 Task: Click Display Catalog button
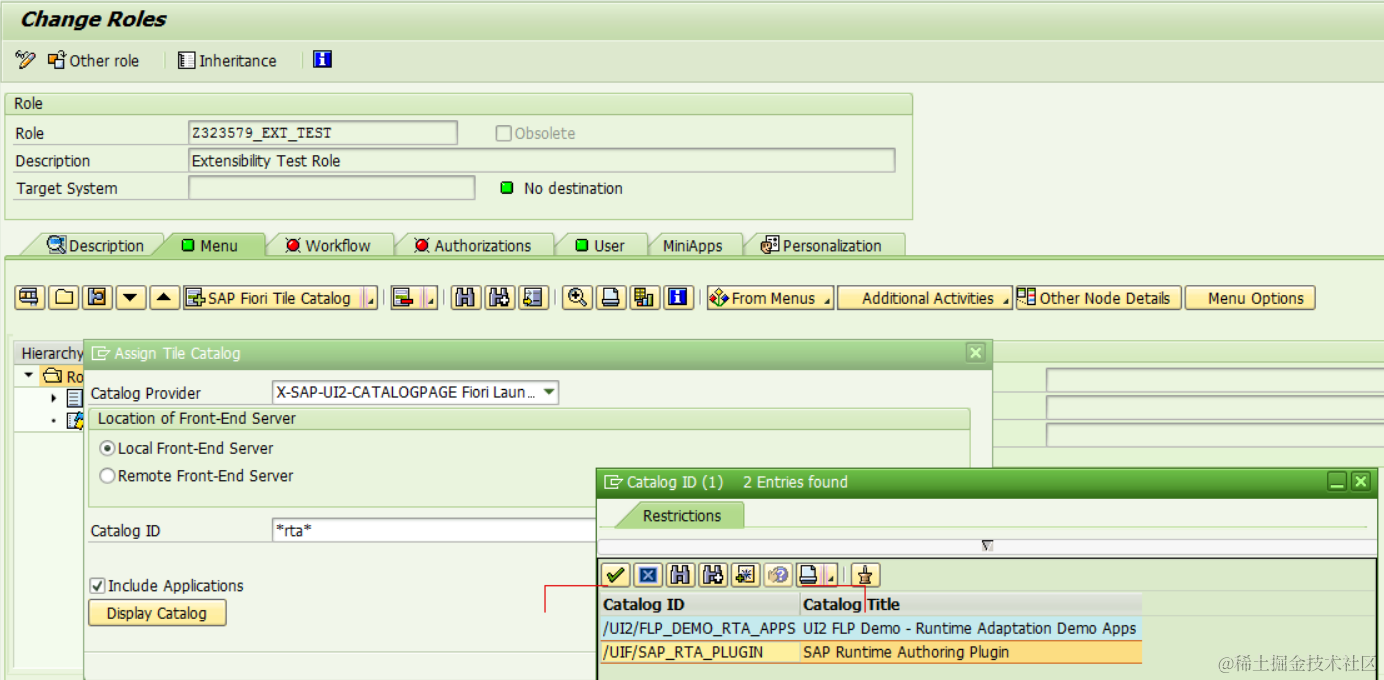pyautogui.click(x=157, y=613)
